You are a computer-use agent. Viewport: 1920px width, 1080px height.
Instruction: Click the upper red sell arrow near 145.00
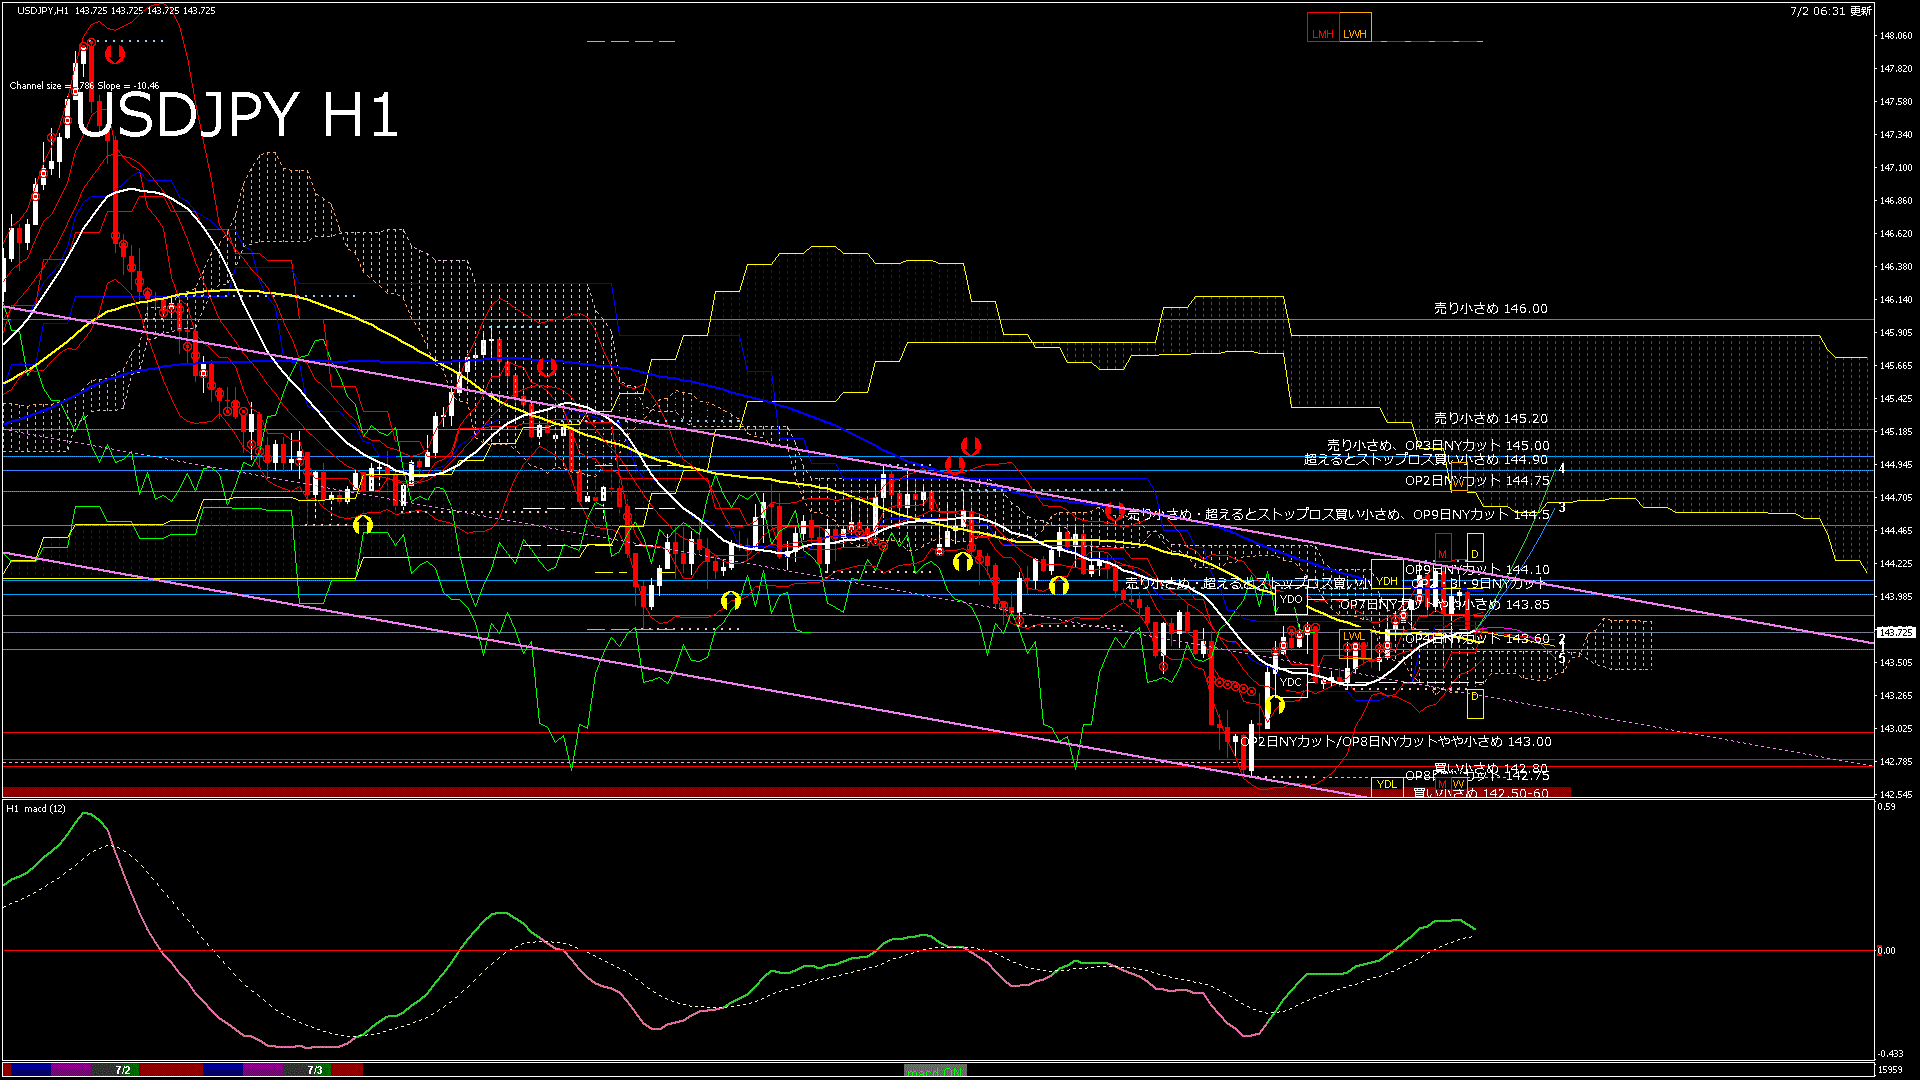click(970, 446)
